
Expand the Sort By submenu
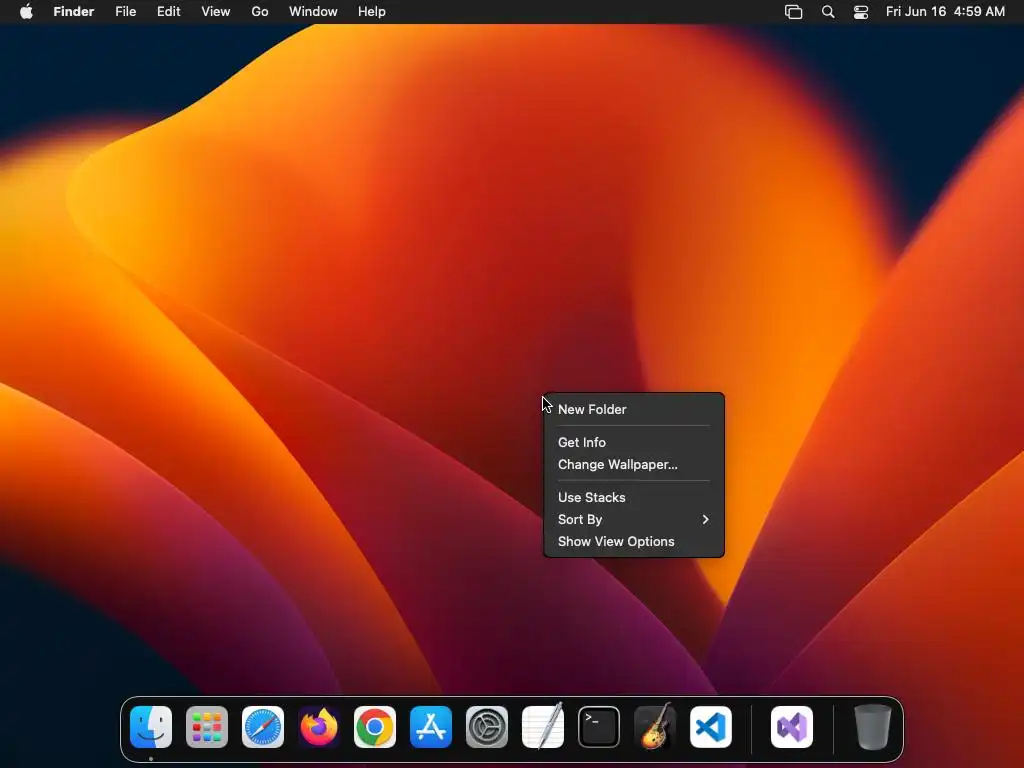pyautogui.click(x=633, y=519)
